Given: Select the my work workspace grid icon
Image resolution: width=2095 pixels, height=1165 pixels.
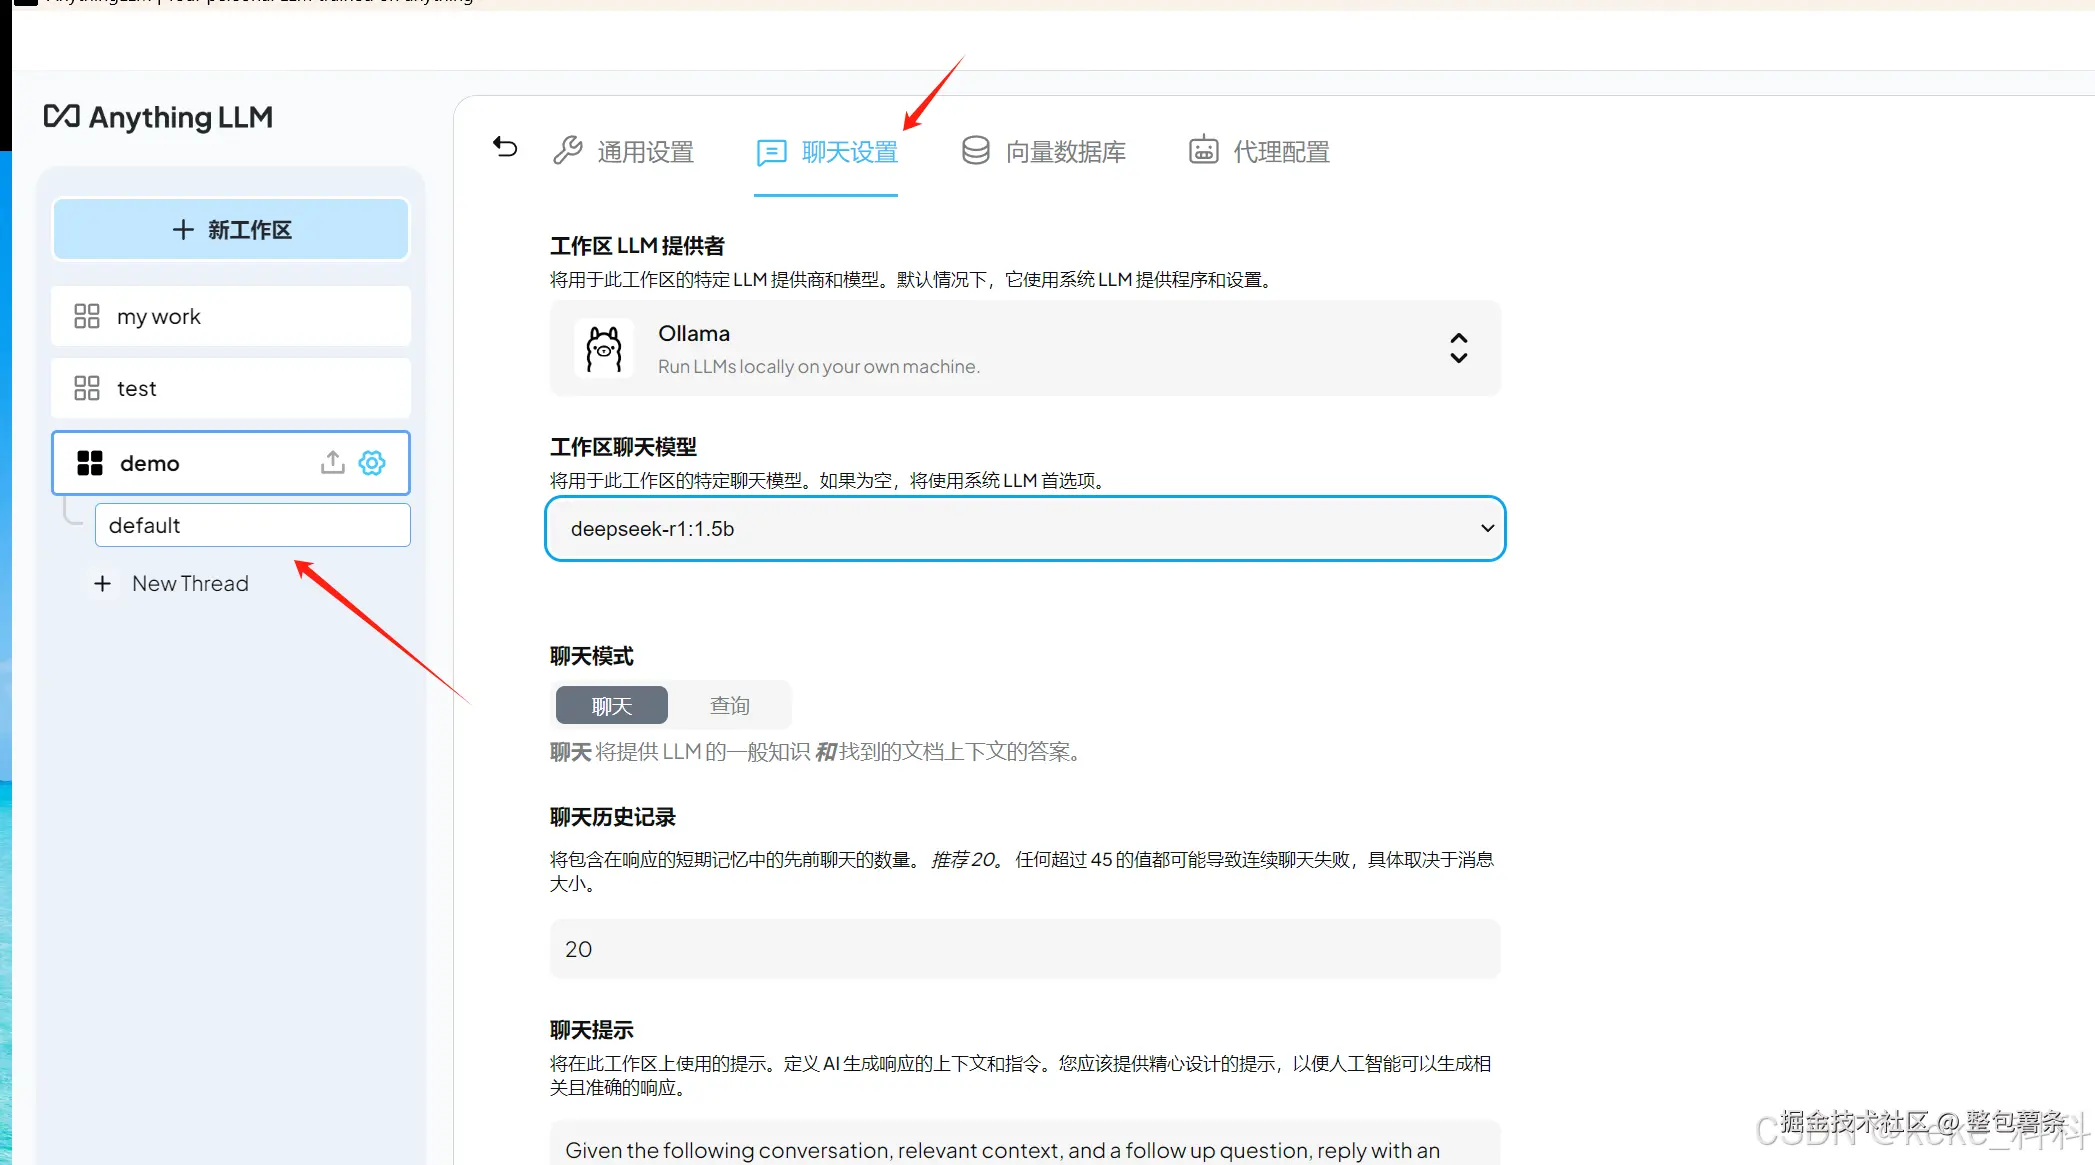Looking at the screenshot, I should tap(86, 315).
